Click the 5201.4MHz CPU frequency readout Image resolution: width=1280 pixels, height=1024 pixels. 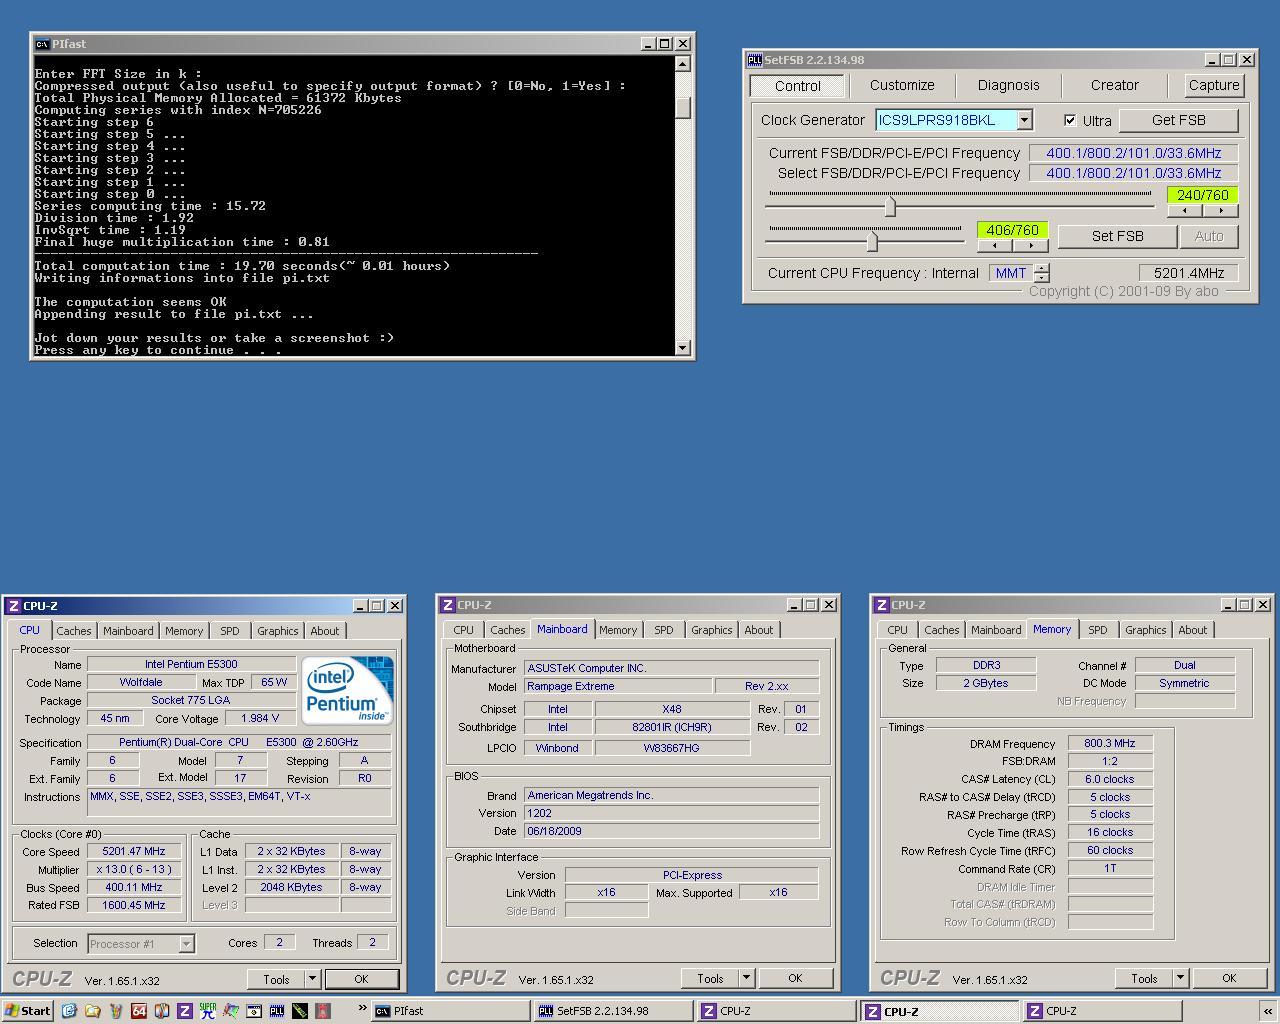1189,273
